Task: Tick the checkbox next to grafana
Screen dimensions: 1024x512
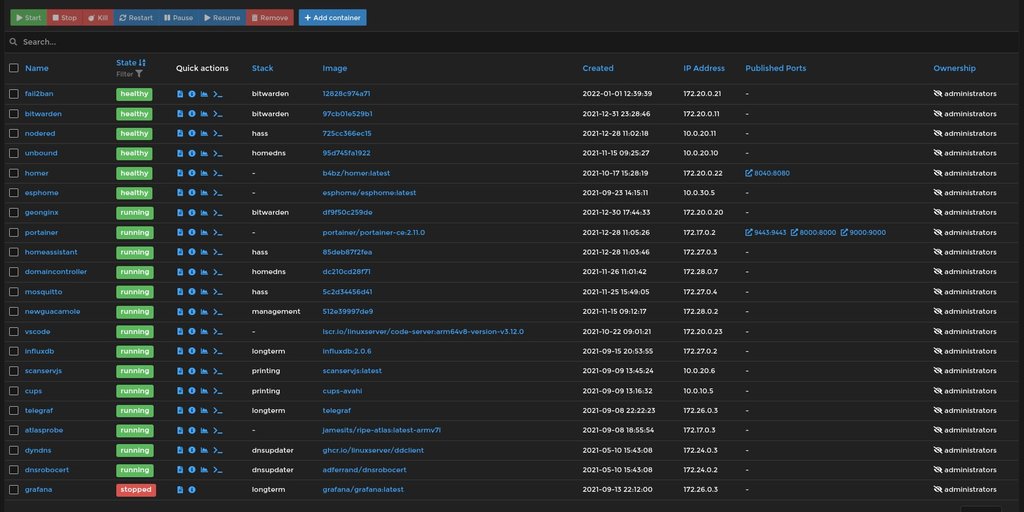Action: 13,490
